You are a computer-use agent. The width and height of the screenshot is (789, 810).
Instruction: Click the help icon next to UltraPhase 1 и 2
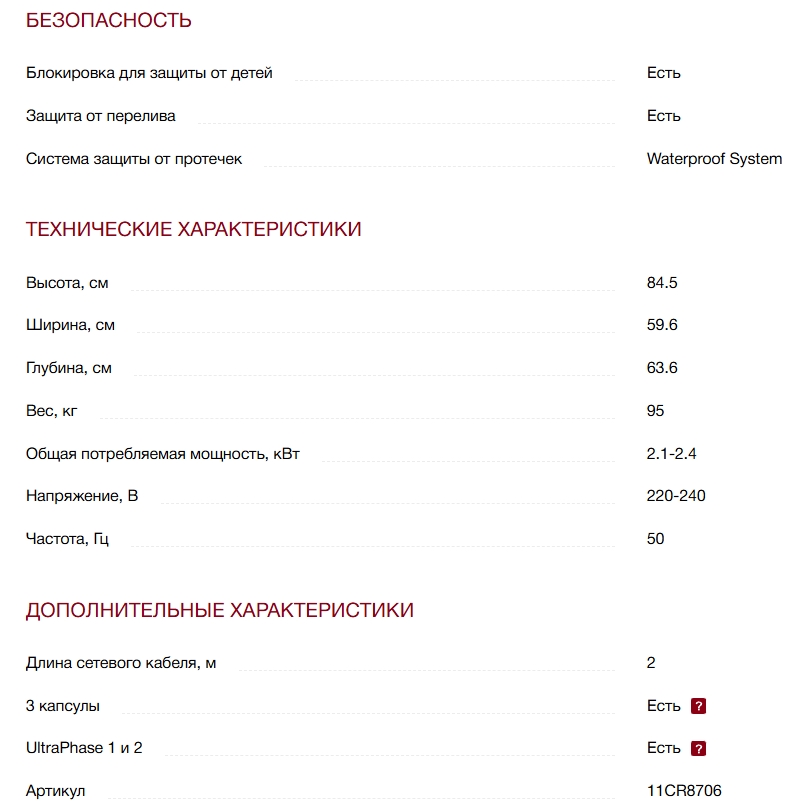[x=699, y=748]
